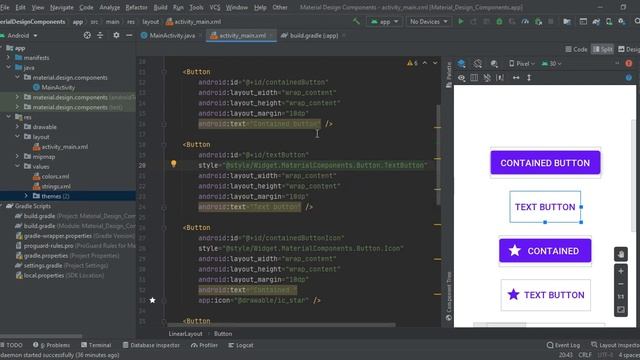
Task: Click the night mode icon in design toolbar
Action: [x=494, y=63]
